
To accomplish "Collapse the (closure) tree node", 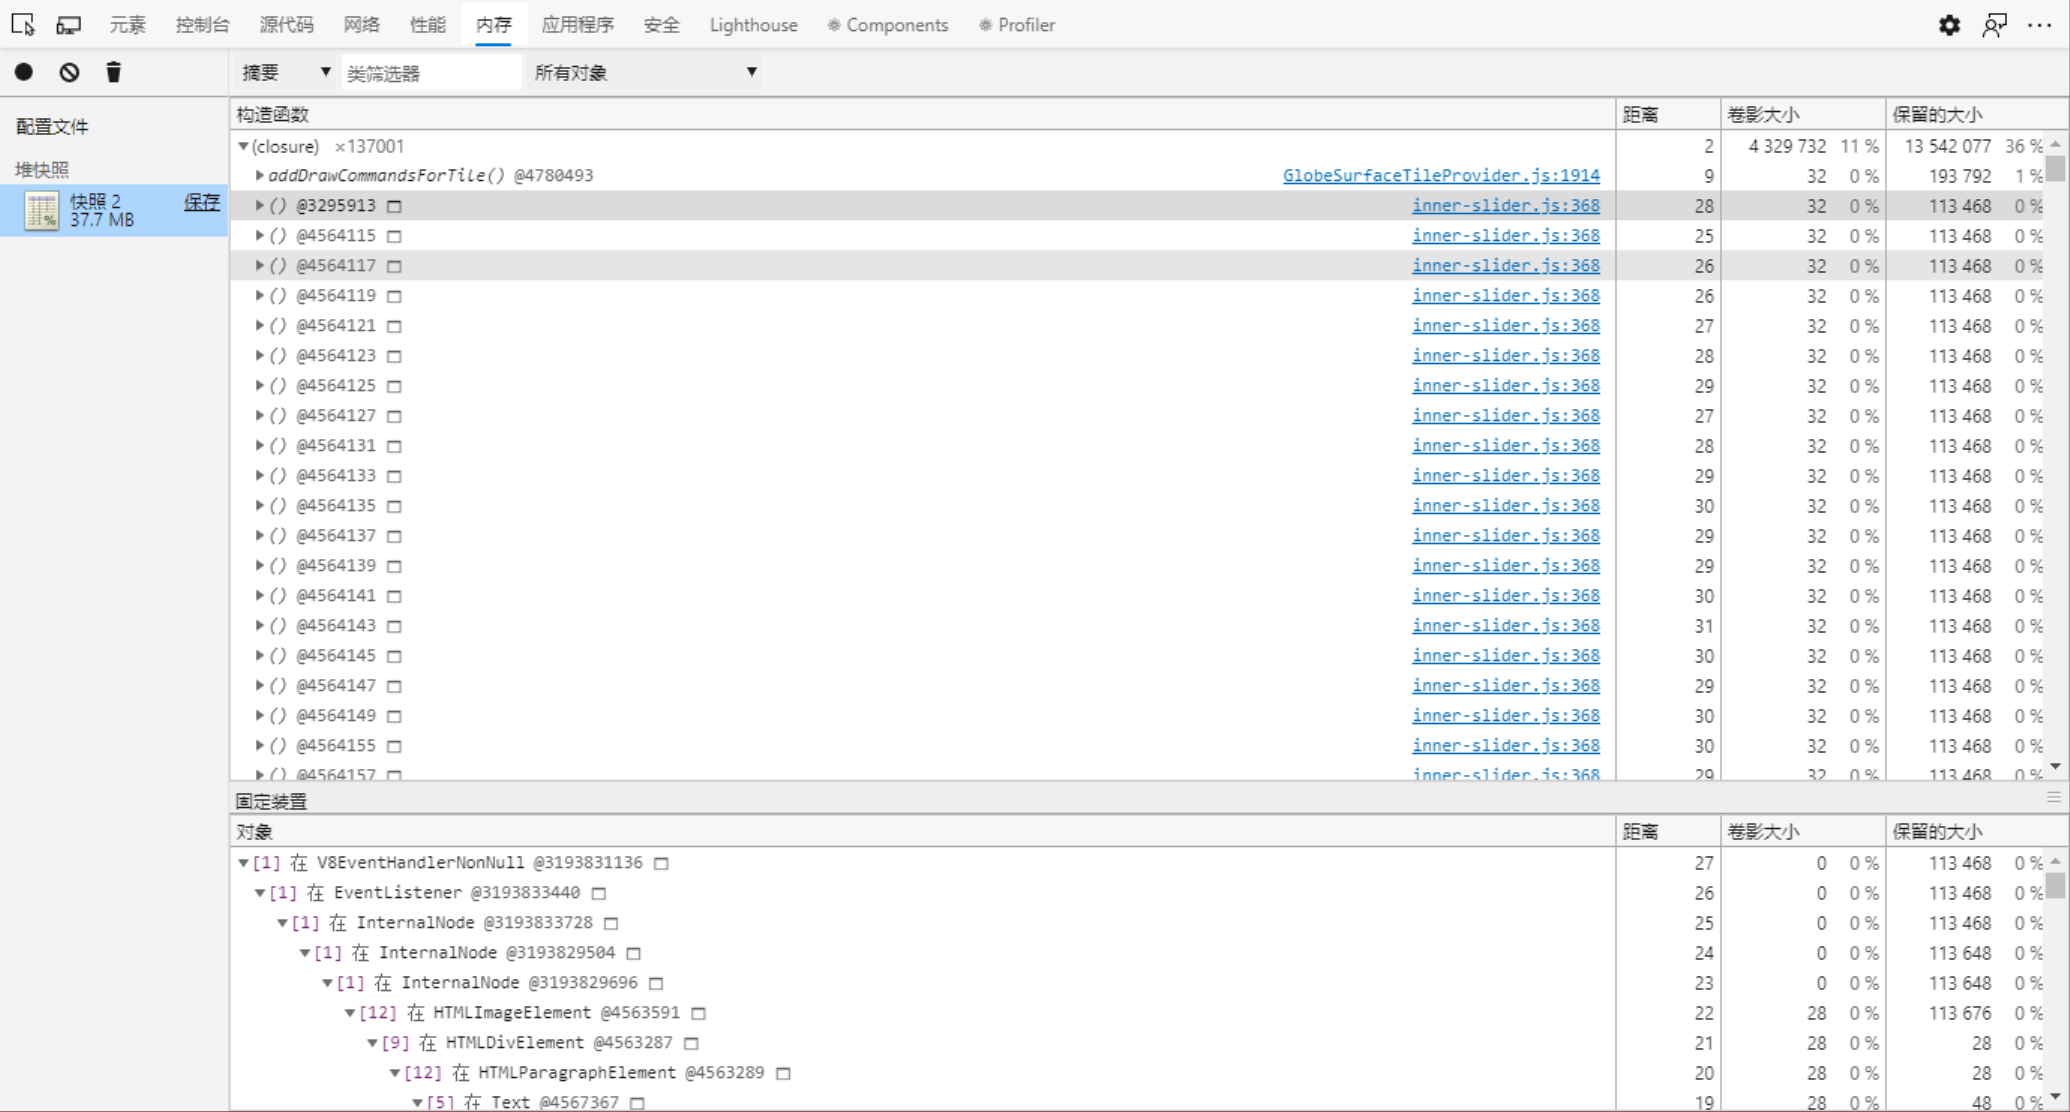I will coord(243,146).
